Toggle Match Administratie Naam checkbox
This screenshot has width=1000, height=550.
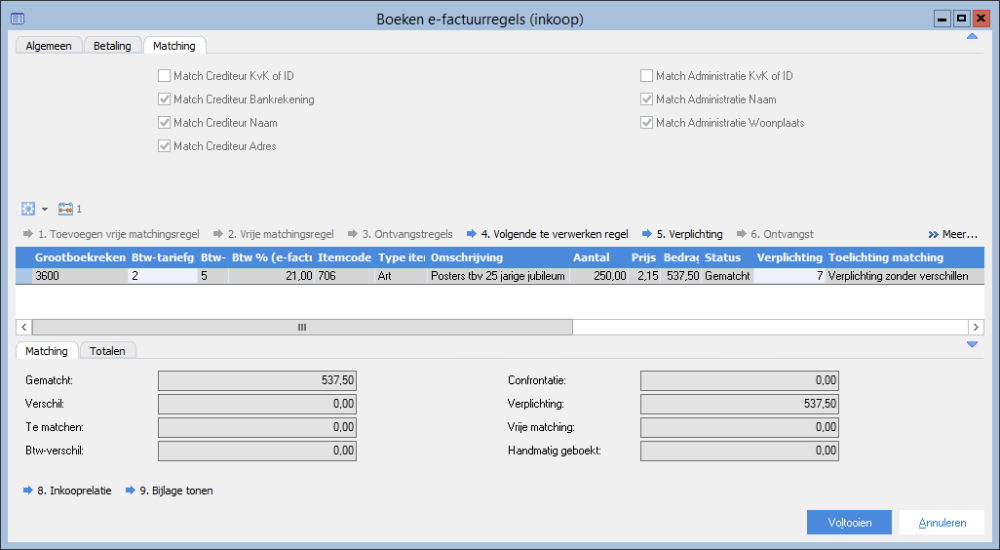[647, 100]
